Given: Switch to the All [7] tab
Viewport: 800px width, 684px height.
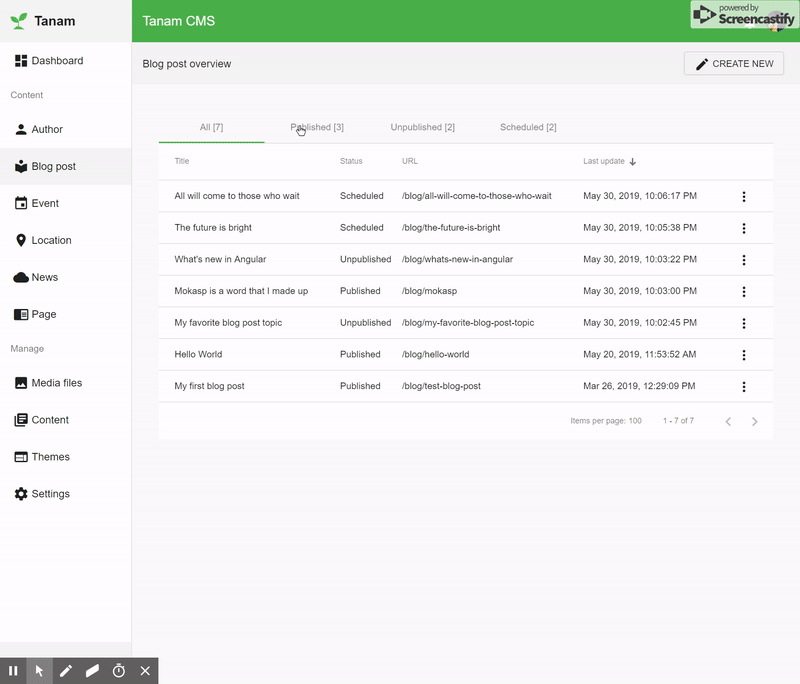Looking at the screenshot, I should [x=211, y=127].
